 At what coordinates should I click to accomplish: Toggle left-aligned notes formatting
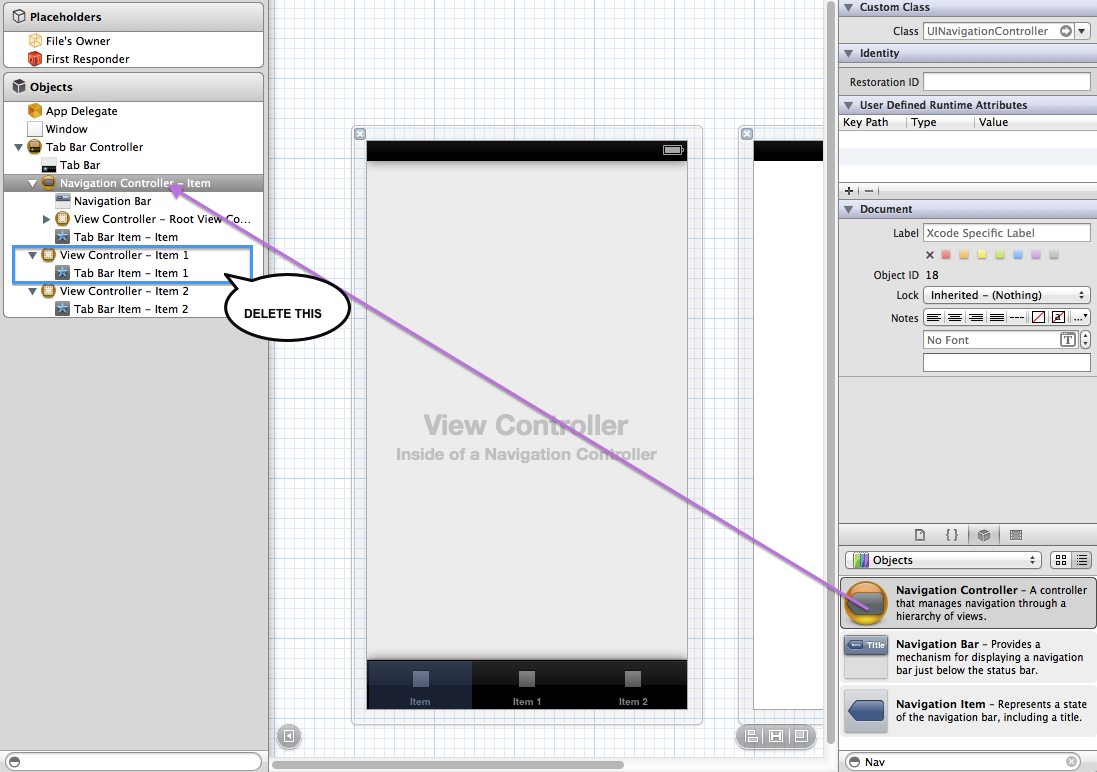coord(935,316)
